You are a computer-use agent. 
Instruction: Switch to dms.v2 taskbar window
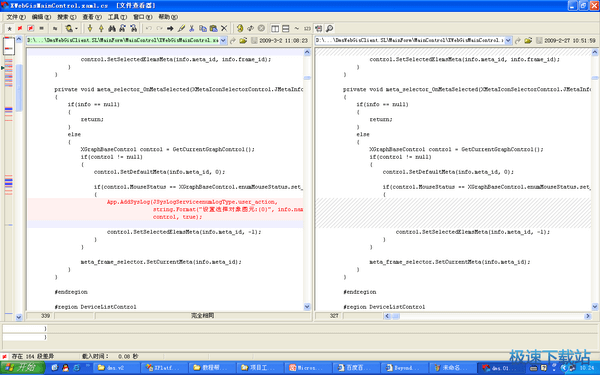pos(117,368)
